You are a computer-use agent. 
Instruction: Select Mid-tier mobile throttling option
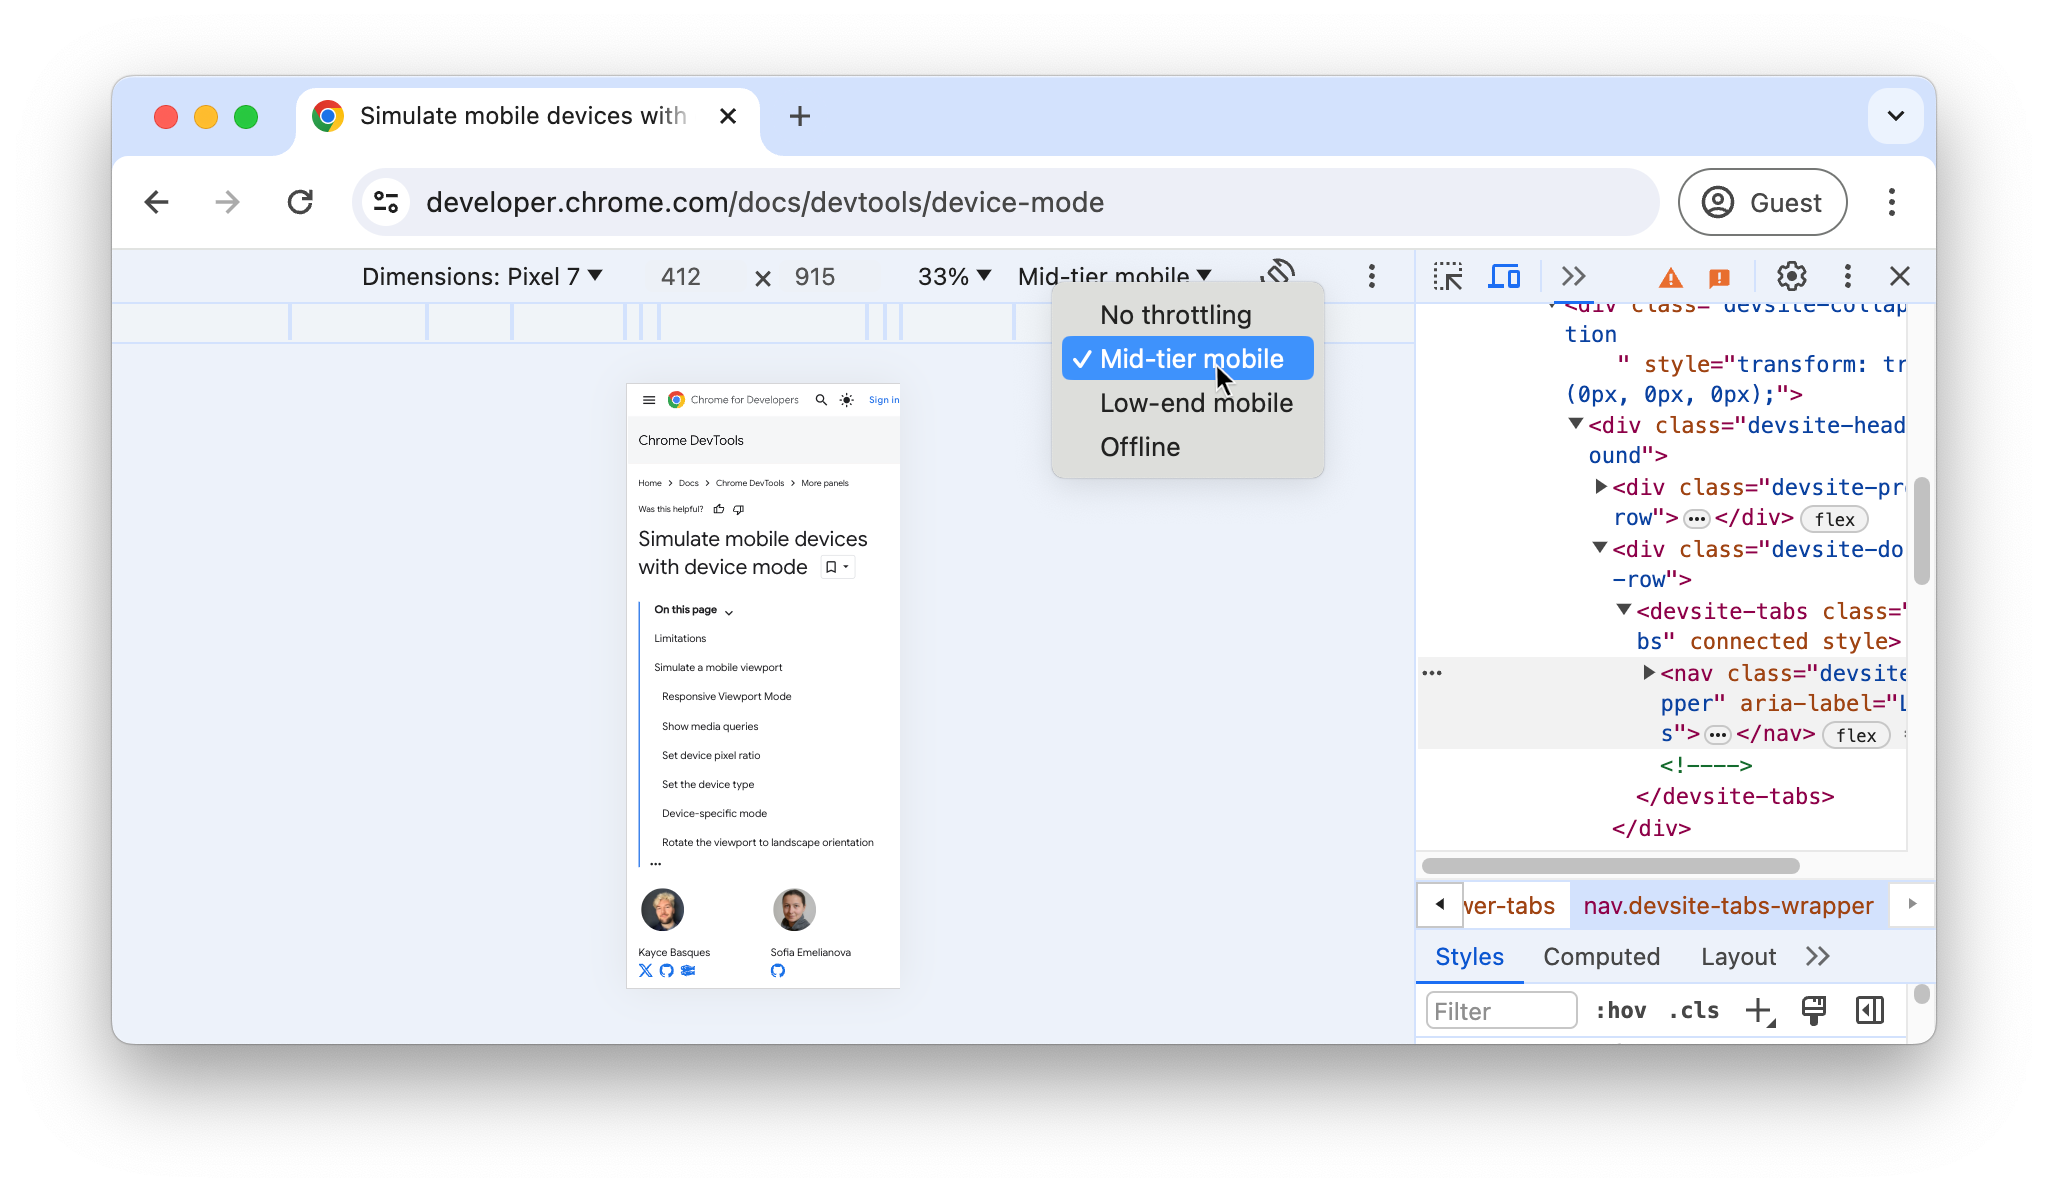1190,359
